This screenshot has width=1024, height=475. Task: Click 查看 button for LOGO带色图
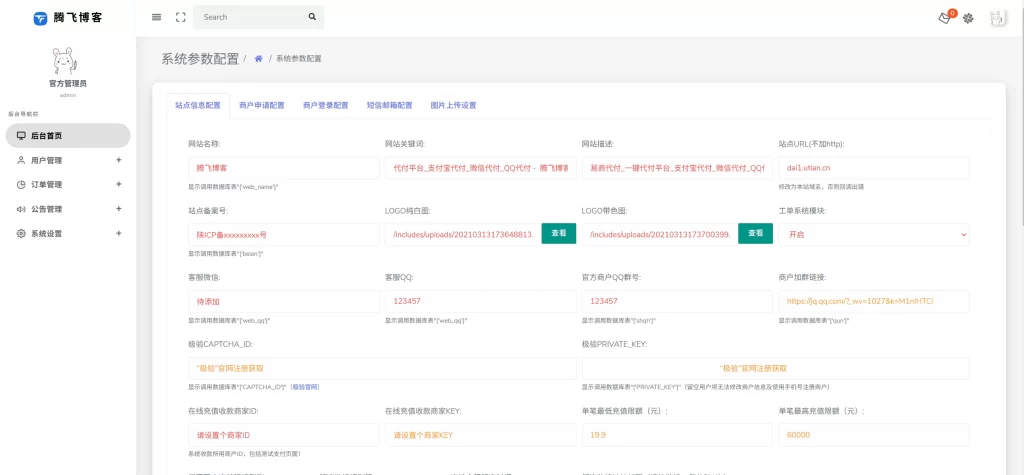click(755, 233)
